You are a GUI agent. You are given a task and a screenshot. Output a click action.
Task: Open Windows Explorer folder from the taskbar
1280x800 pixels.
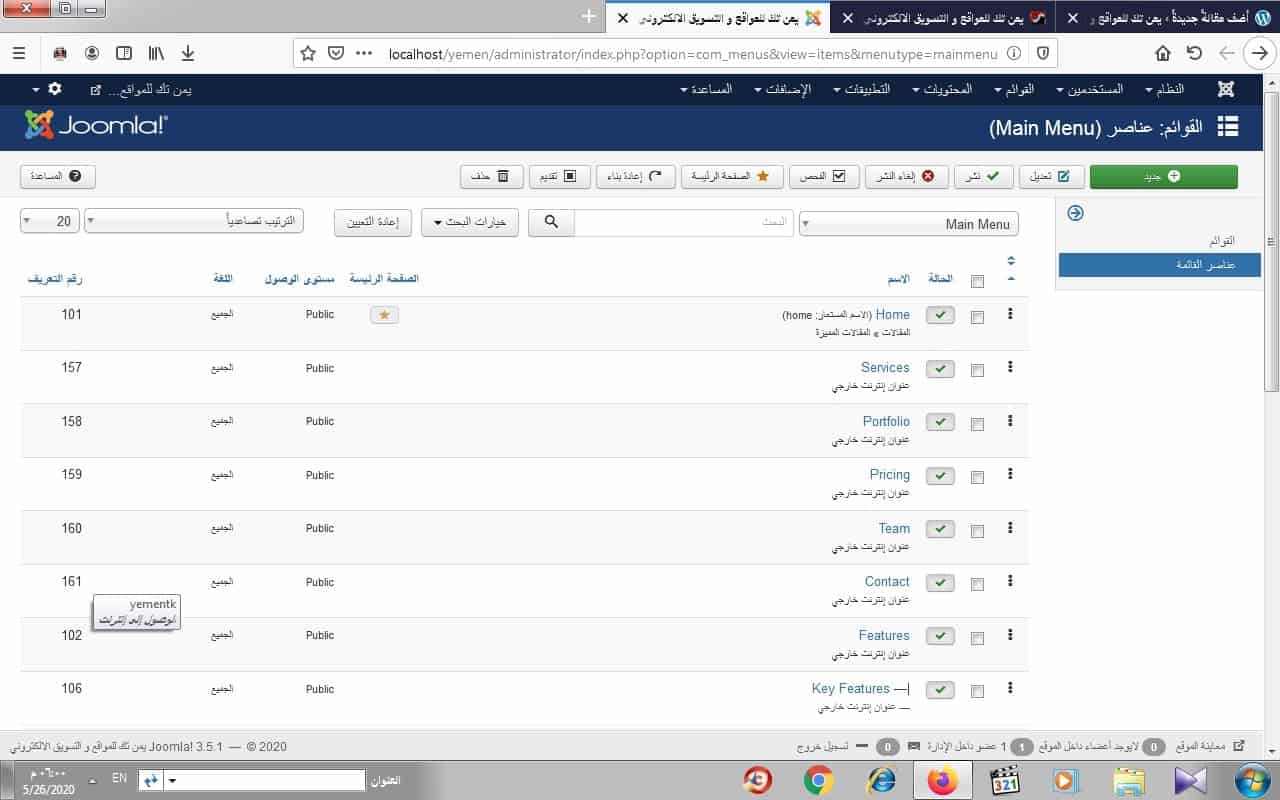pos(1128,780)
